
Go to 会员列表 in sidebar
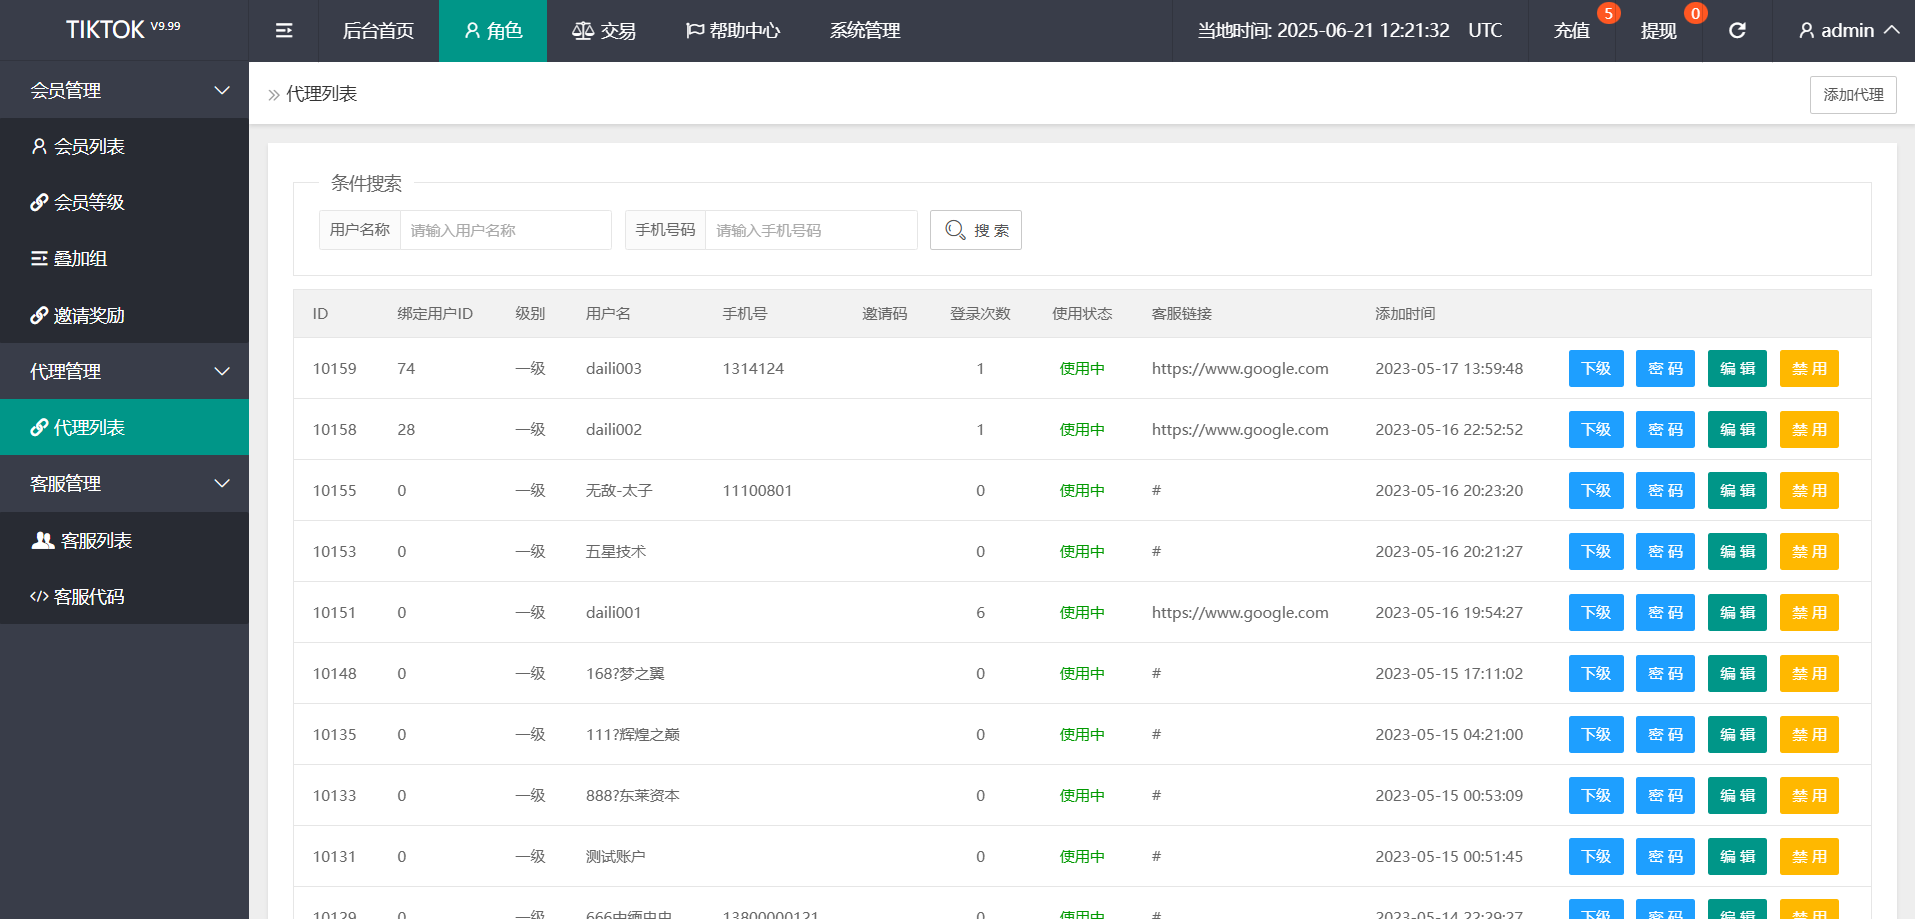(125, 146)
